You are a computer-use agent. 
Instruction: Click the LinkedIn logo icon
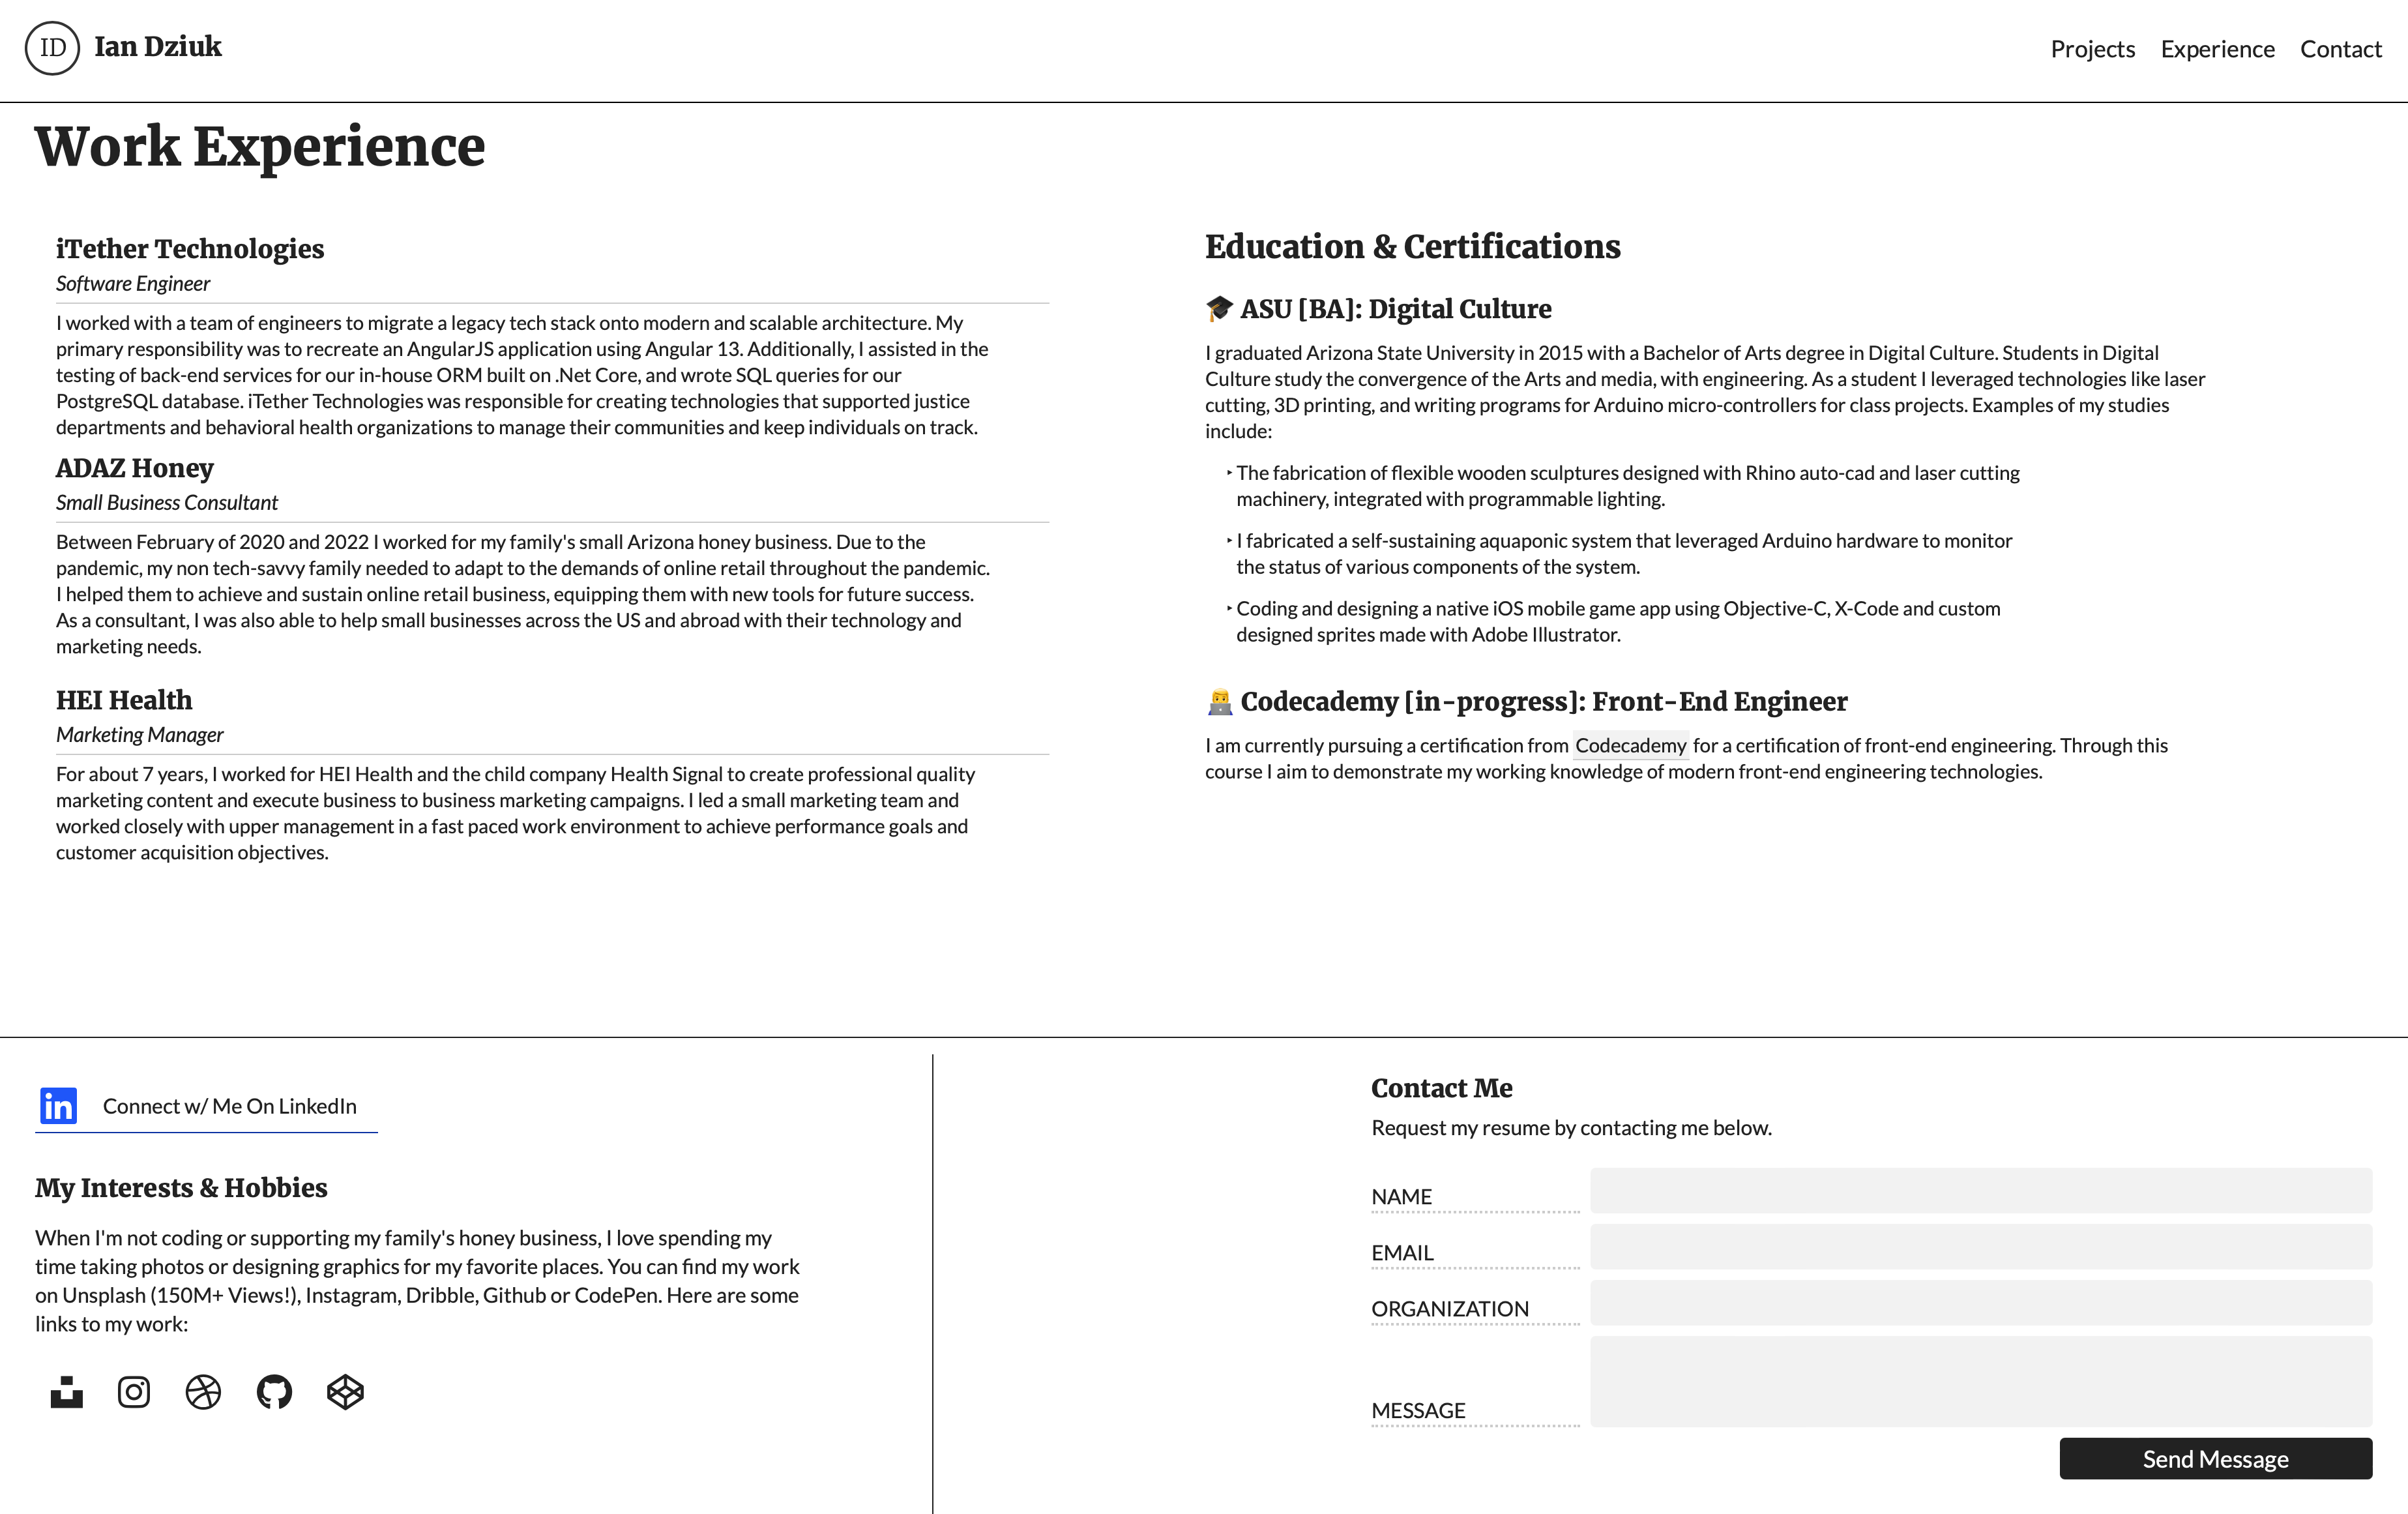58,1106
